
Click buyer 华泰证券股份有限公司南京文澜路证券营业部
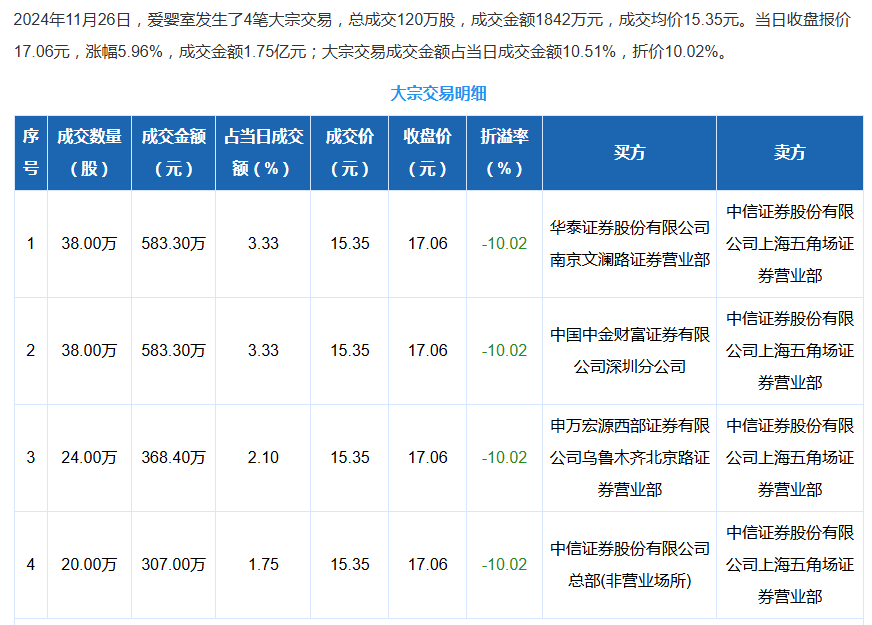pos(630,244)
